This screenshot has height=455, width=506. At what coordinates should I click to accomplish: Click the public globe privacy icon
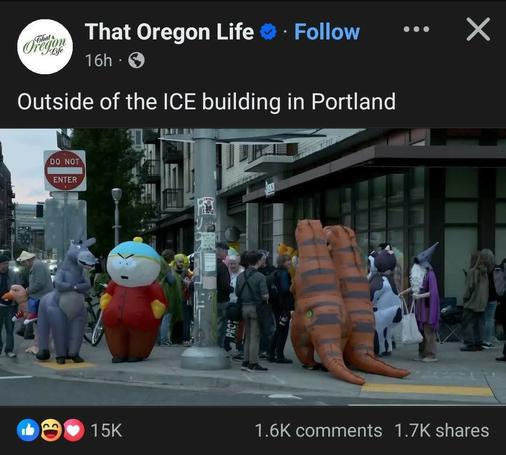coord(137,60)
